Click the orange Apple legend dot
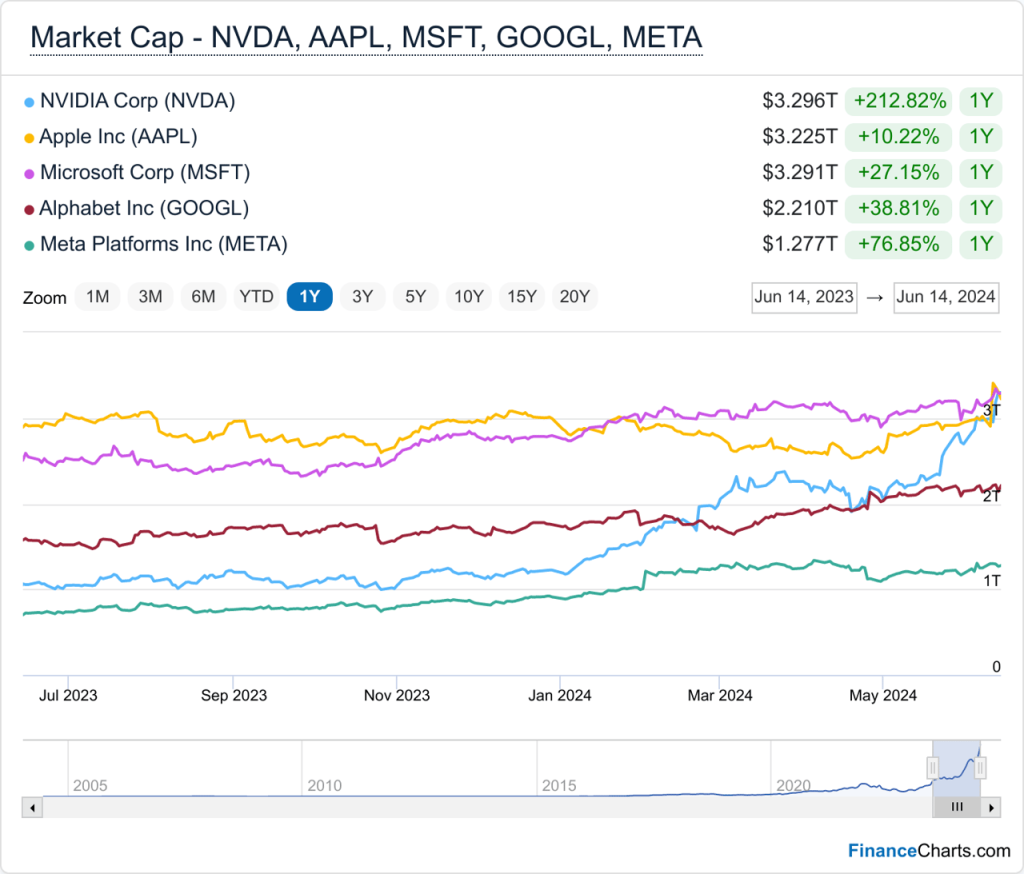 point(29,138)
